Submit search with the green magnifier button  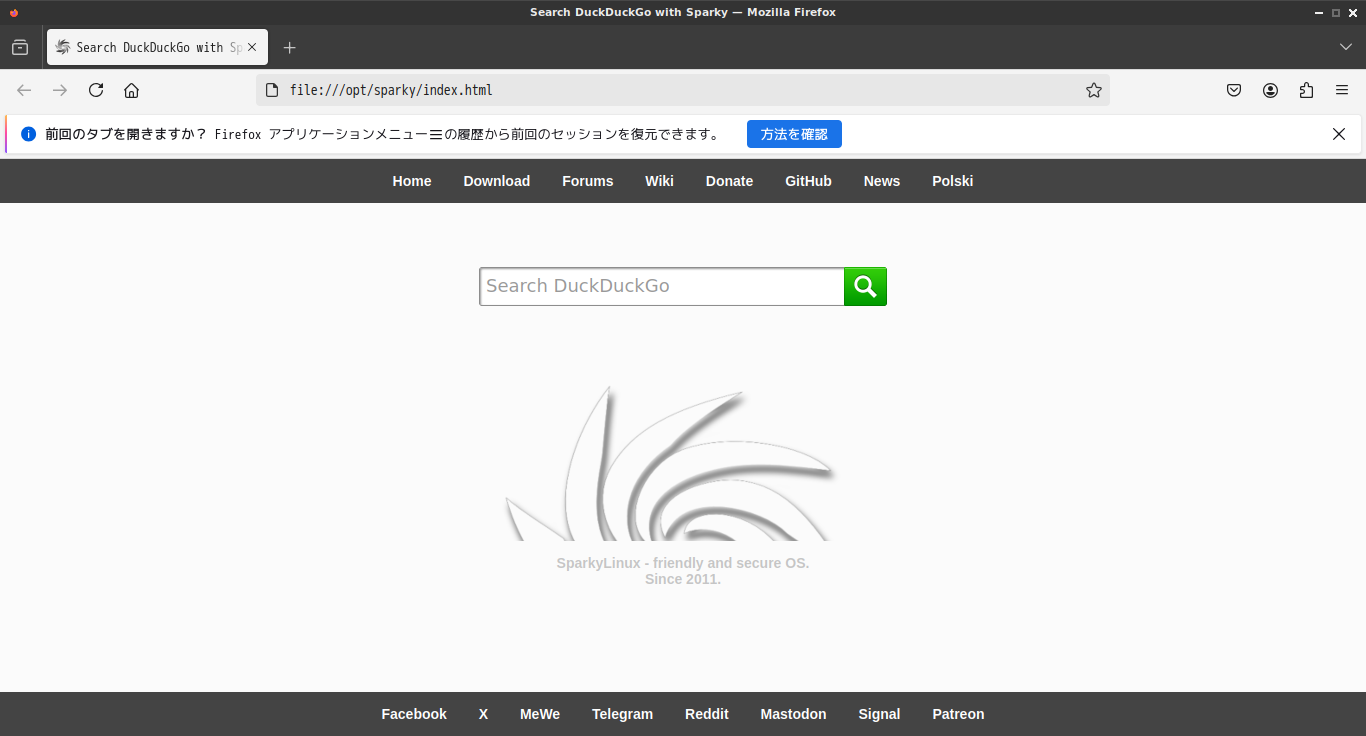coord(866,286)
